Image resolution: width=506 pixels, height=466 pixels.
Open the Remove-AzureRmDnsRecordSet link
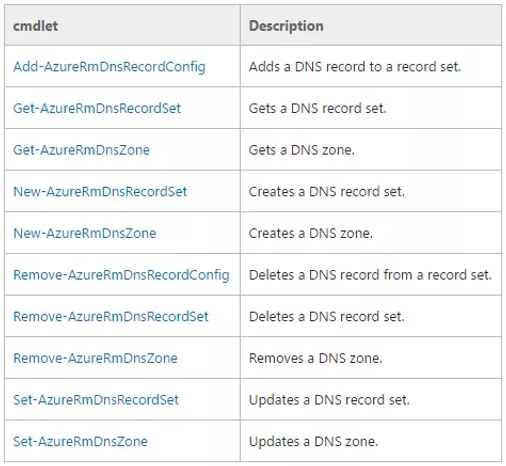pos(111,317)
